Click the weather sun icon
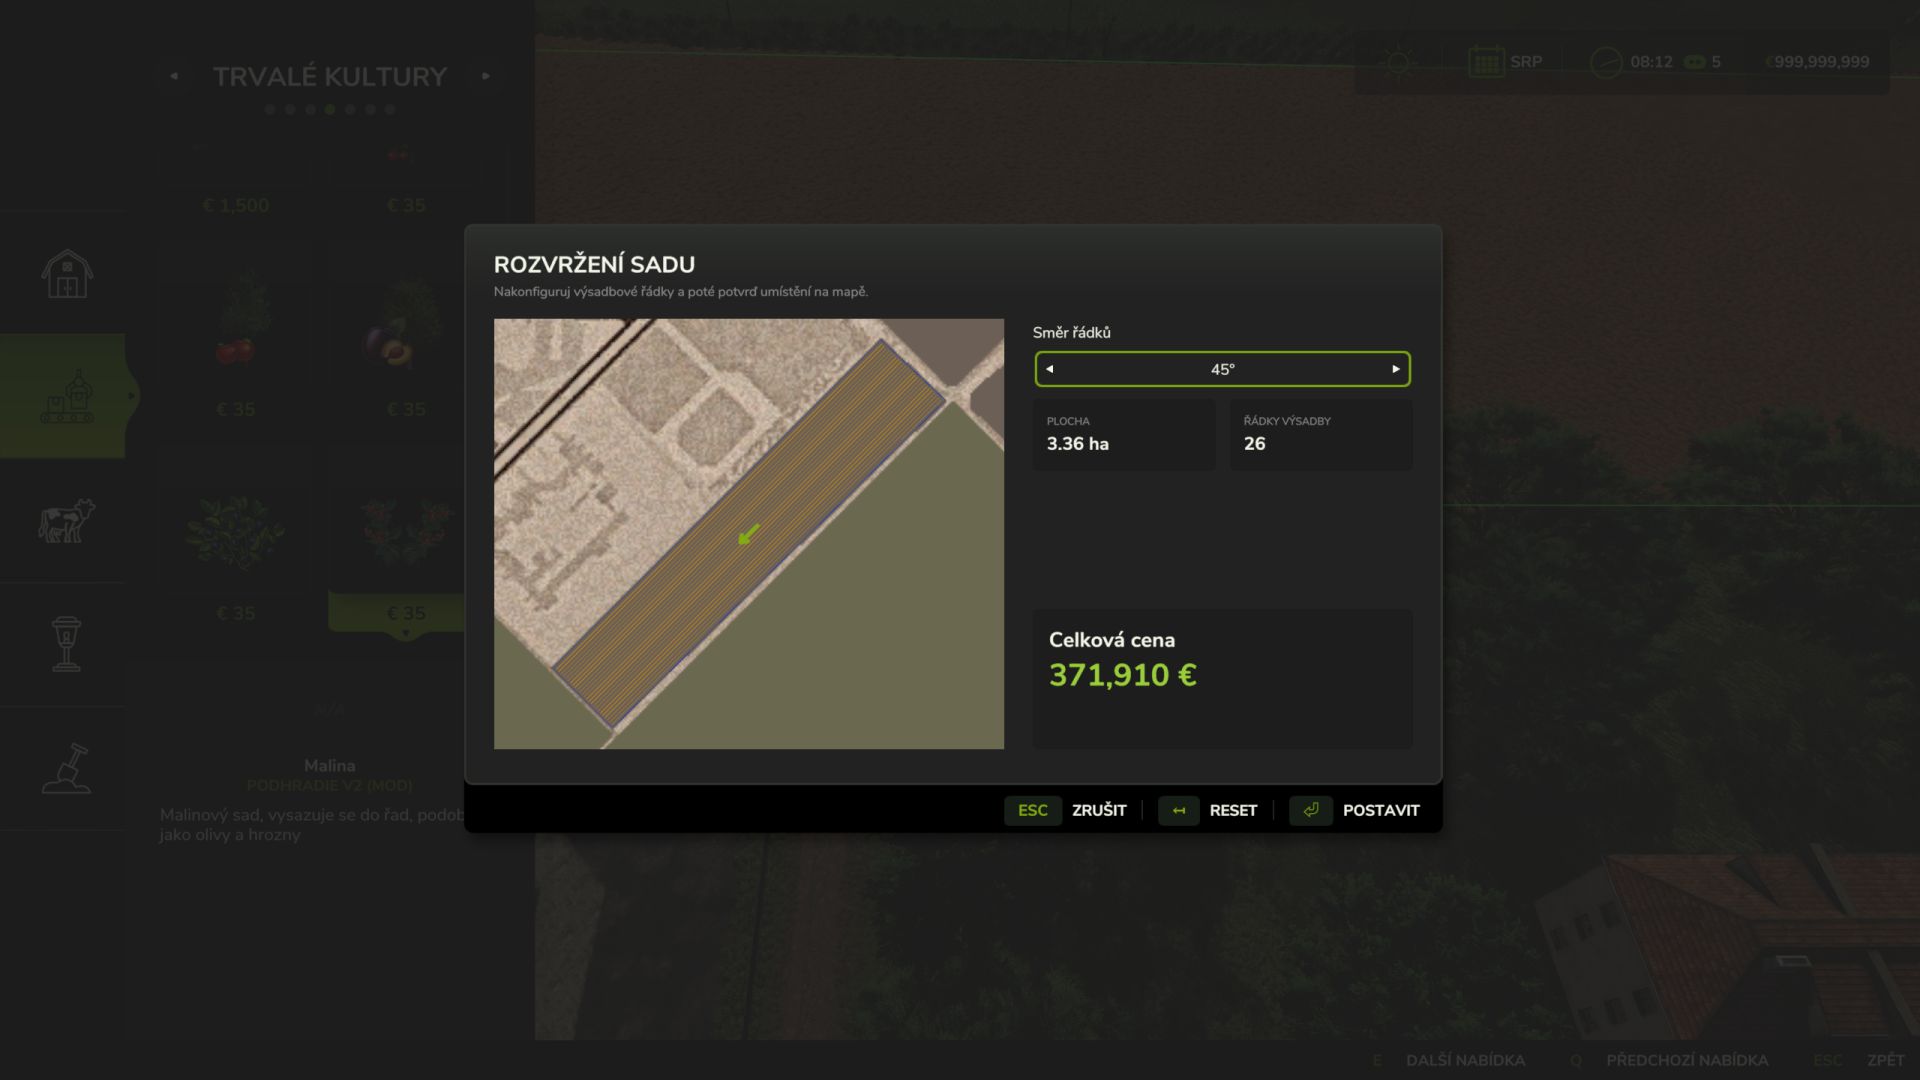 pyautogui.click(x=1398, y=62)
